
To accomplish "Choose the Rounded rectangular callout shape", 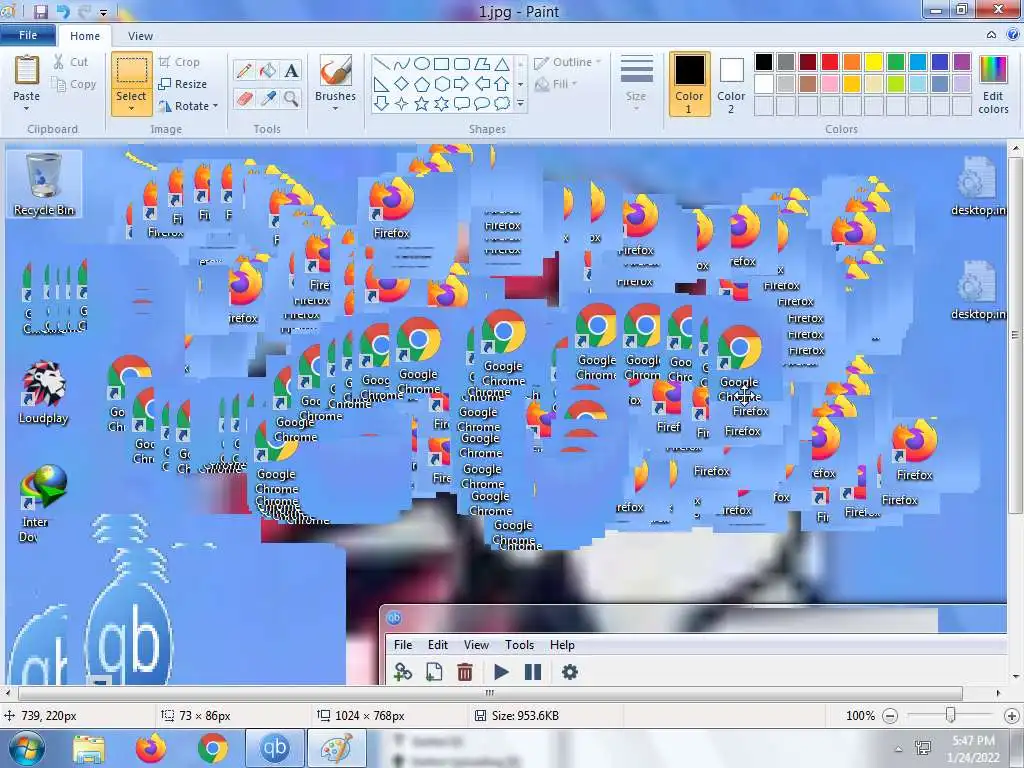I will [462, 104].
